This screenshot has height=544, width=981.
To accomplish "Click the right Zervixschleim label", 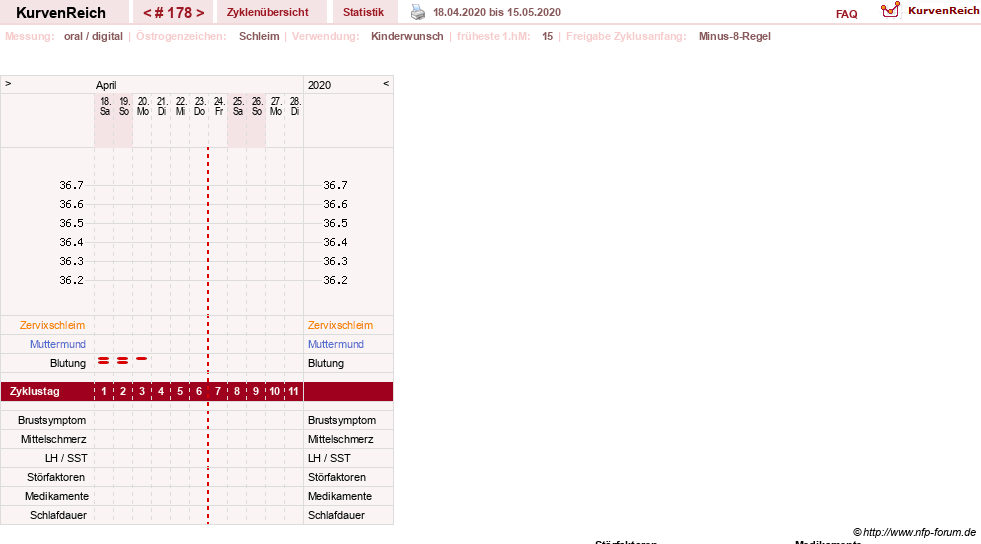I will point(340,325).
